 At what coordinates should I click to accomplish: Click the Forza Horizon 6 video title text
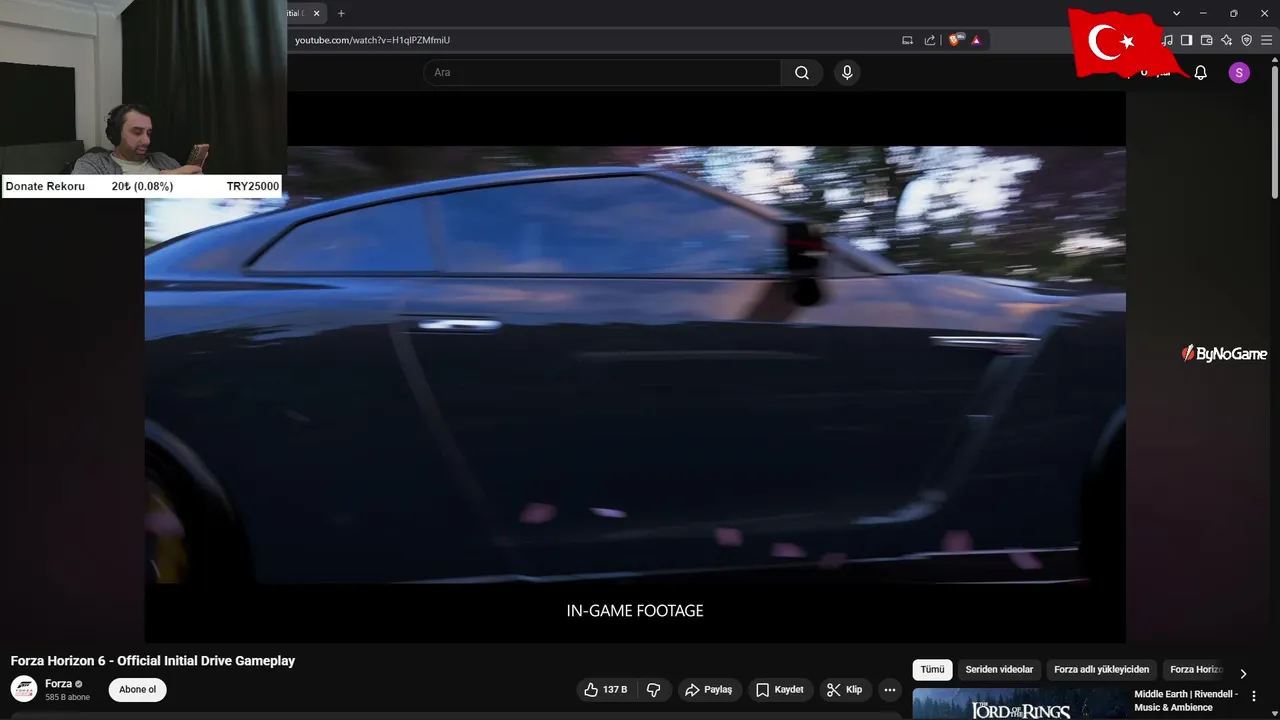153,661
